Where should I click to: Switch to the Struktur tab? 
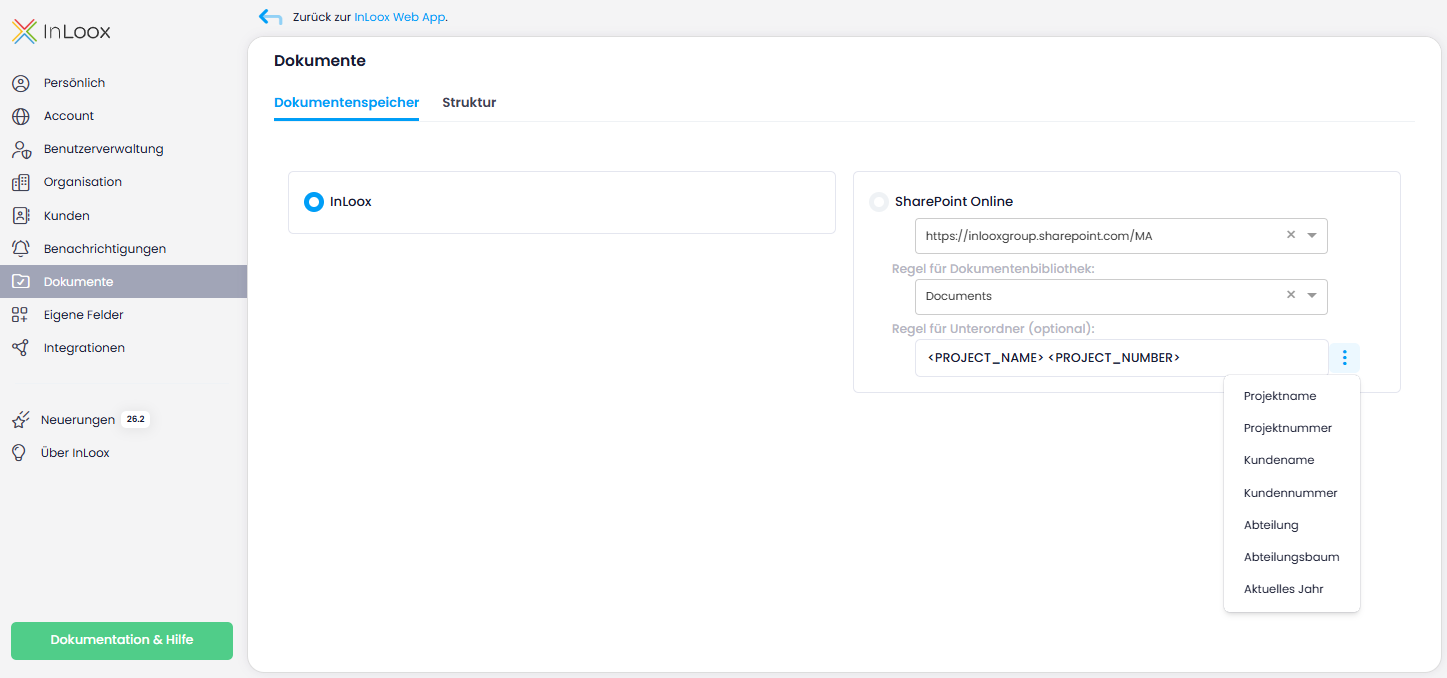tap(469, 103)
